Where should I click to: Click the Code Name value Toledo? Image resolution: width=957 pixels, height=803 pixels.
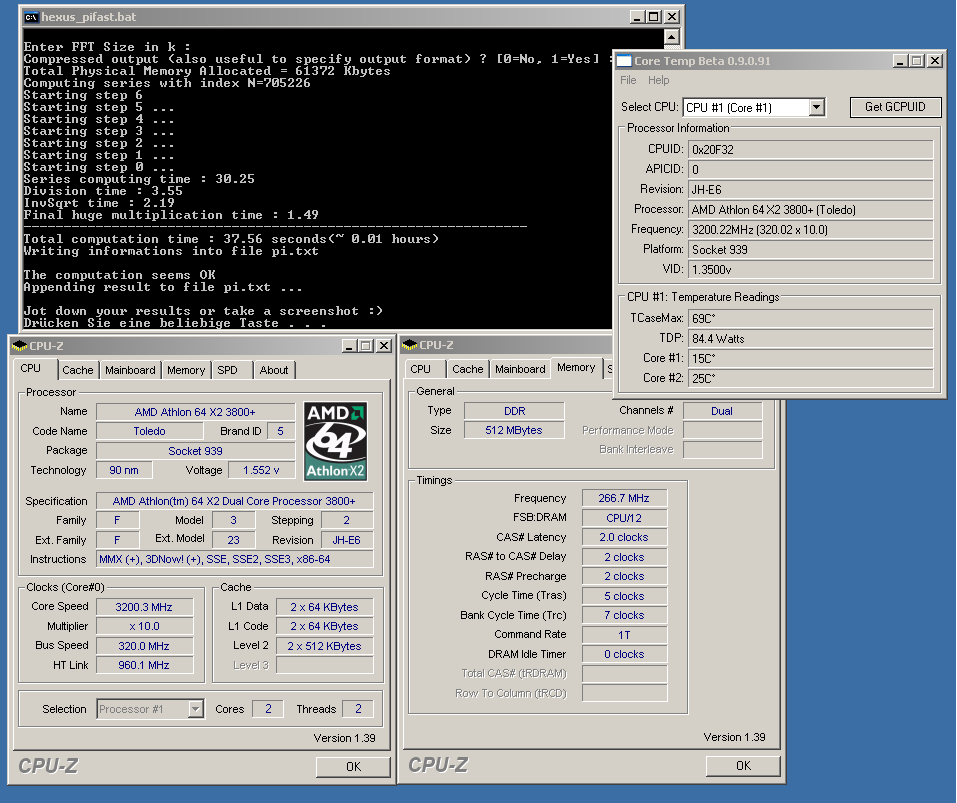(x=150, y=431)
